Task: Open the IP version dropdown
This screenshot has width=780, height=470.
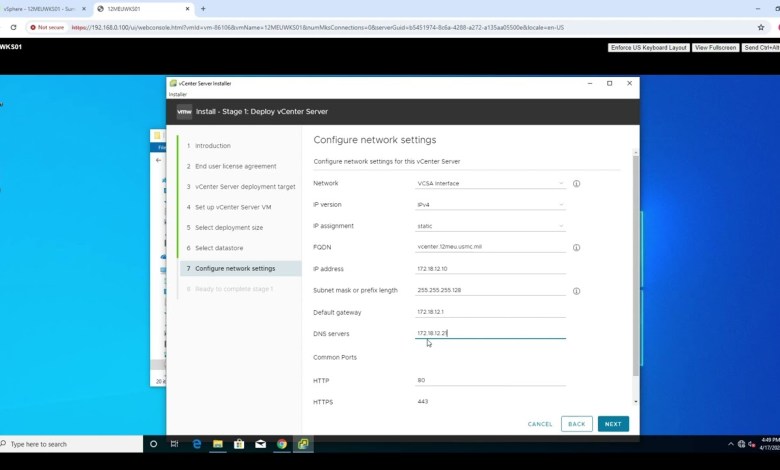Action: (x=490, y=204)
